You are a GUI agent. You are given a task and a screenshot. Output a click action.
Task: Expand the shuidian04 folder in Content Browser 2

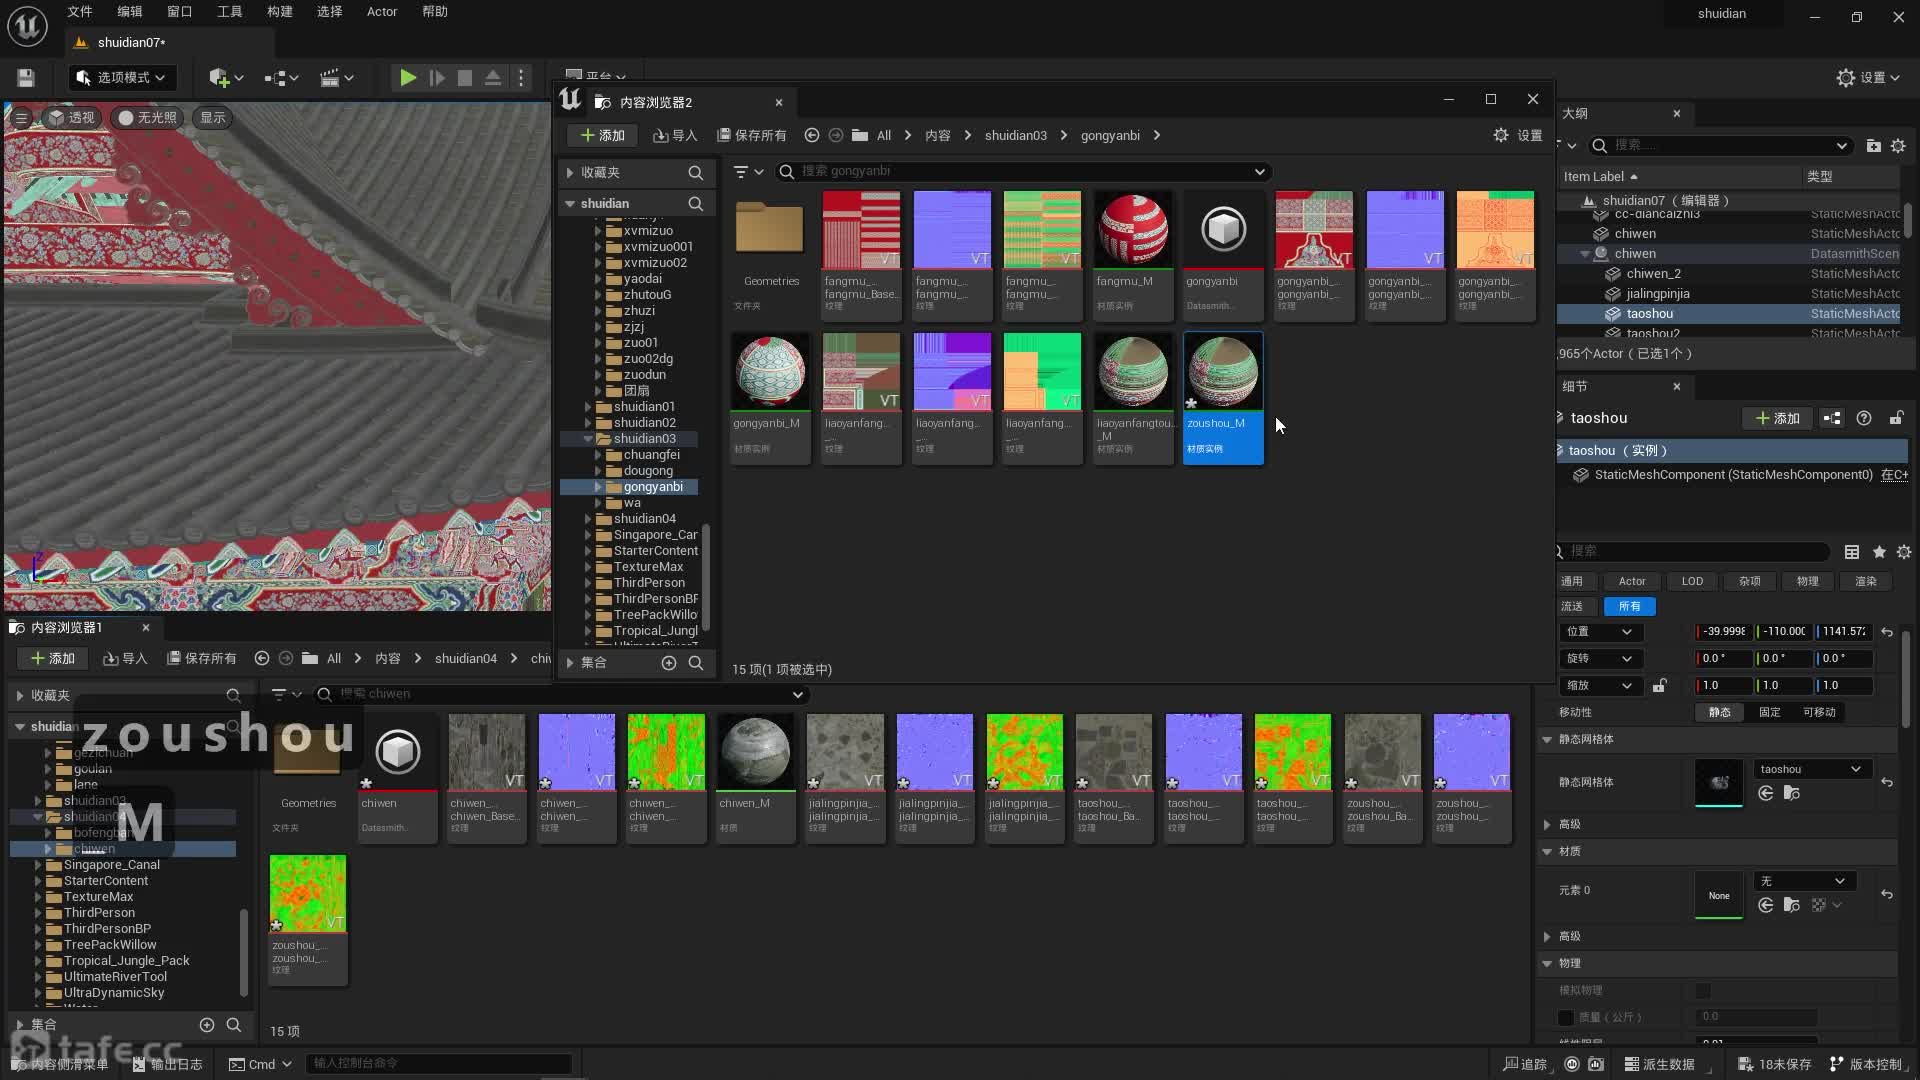pos(588,519)
